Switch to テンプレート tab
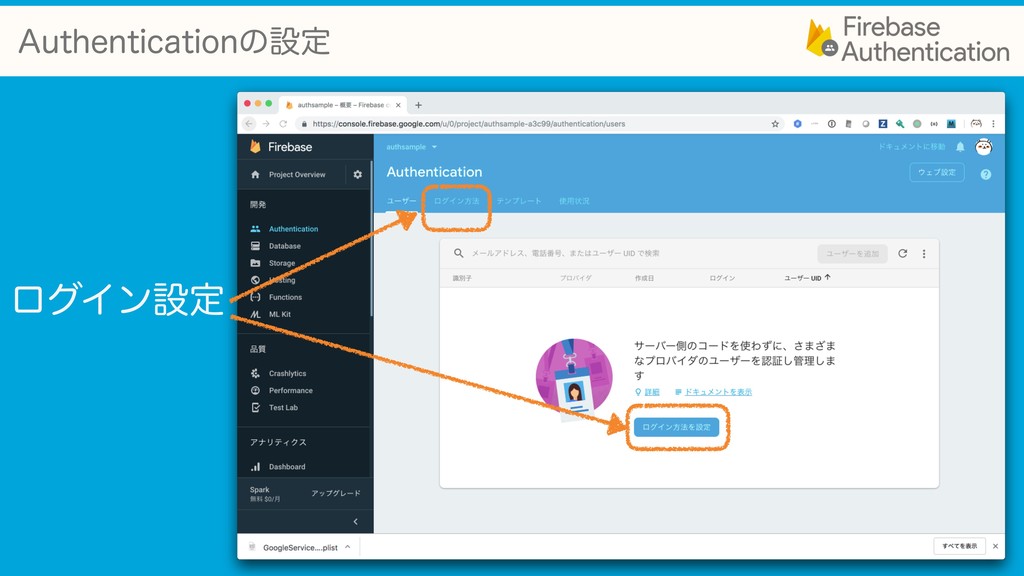Viewport: 1024px width, 576px height. (x=519, y=201)
